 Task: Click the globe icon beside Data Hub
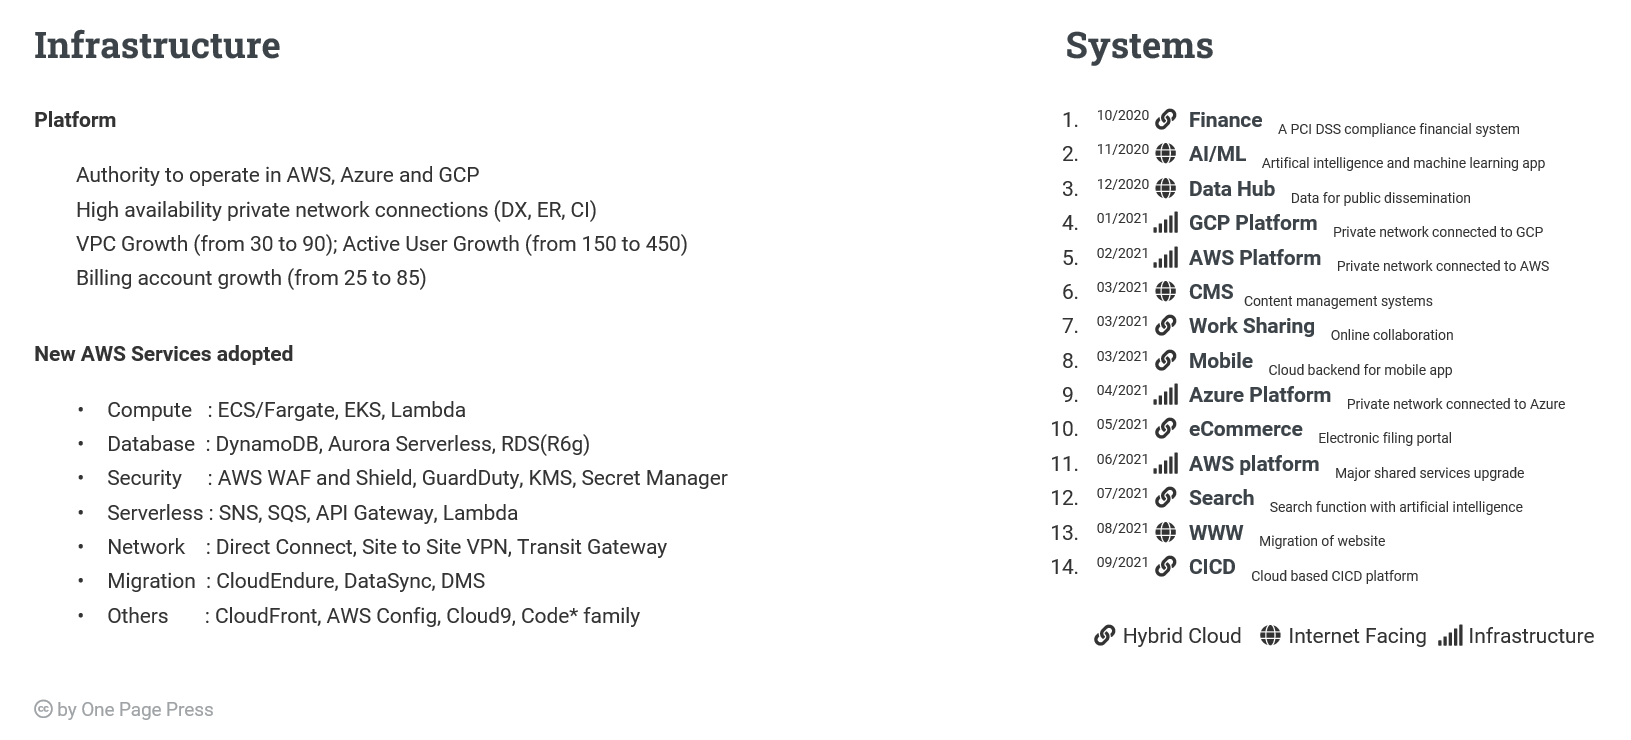coord(1165,189)
